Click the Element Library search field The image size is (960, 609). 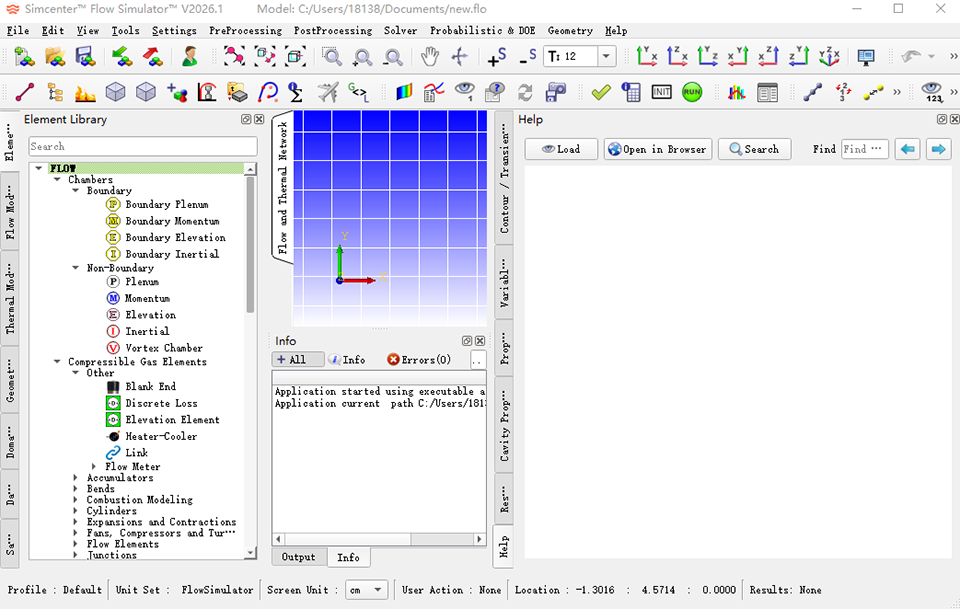click(143, 147)
